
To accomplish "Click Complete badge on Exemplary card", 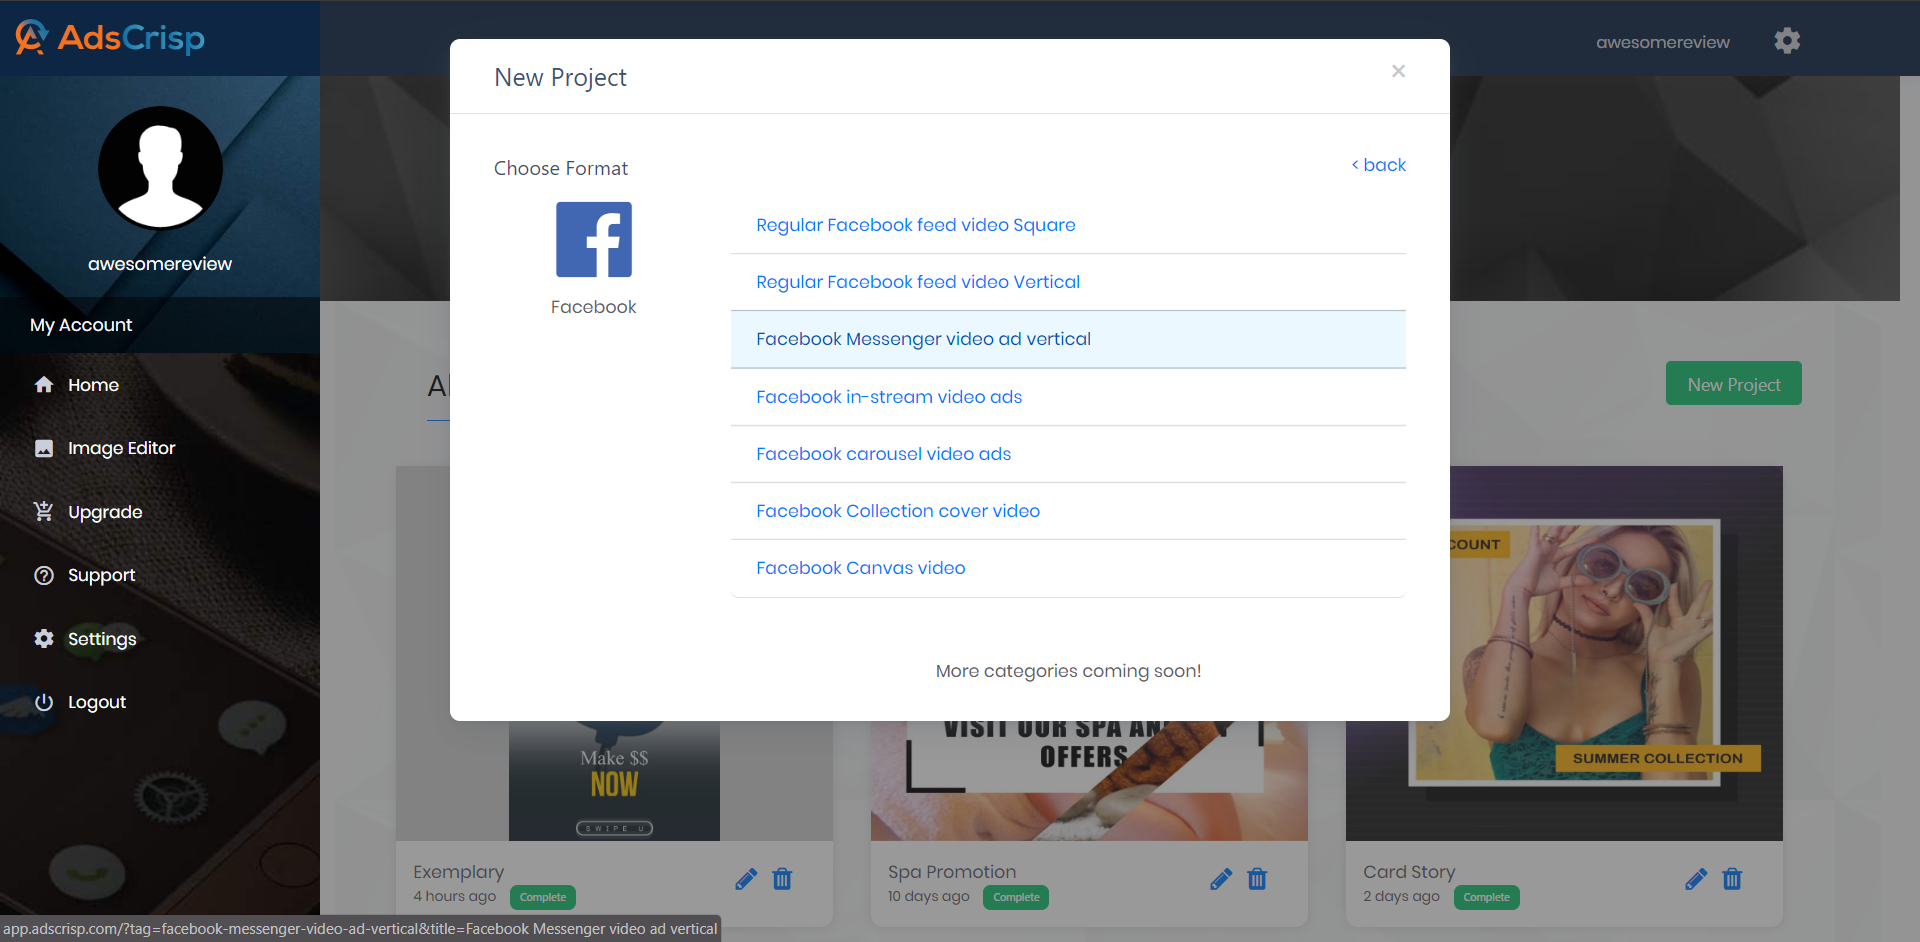I will pyautogui.click(x=543, y=897).
